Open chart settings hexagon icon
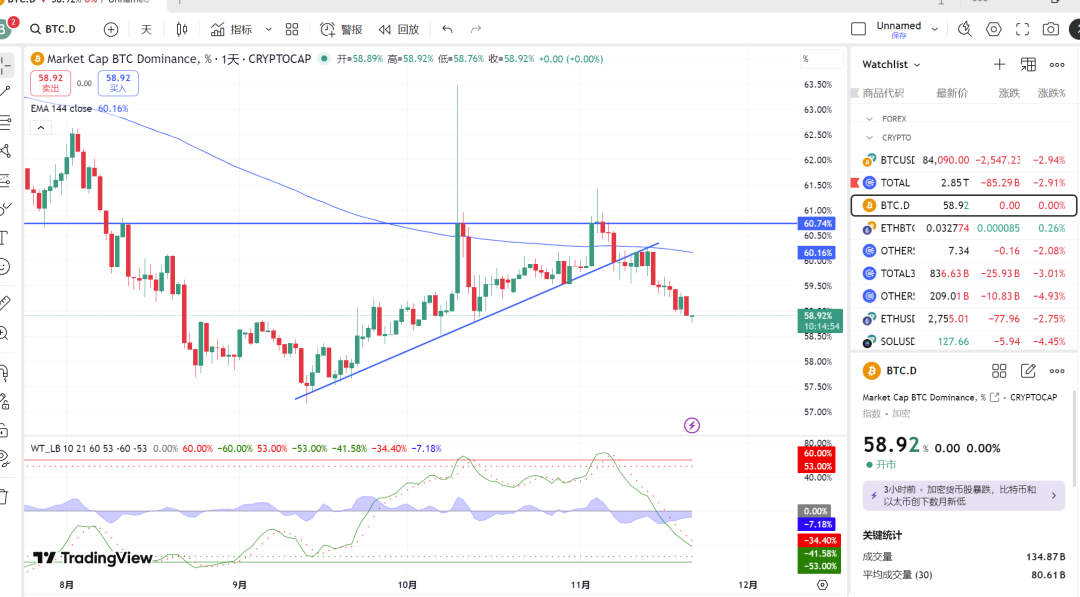 [993, 30]
